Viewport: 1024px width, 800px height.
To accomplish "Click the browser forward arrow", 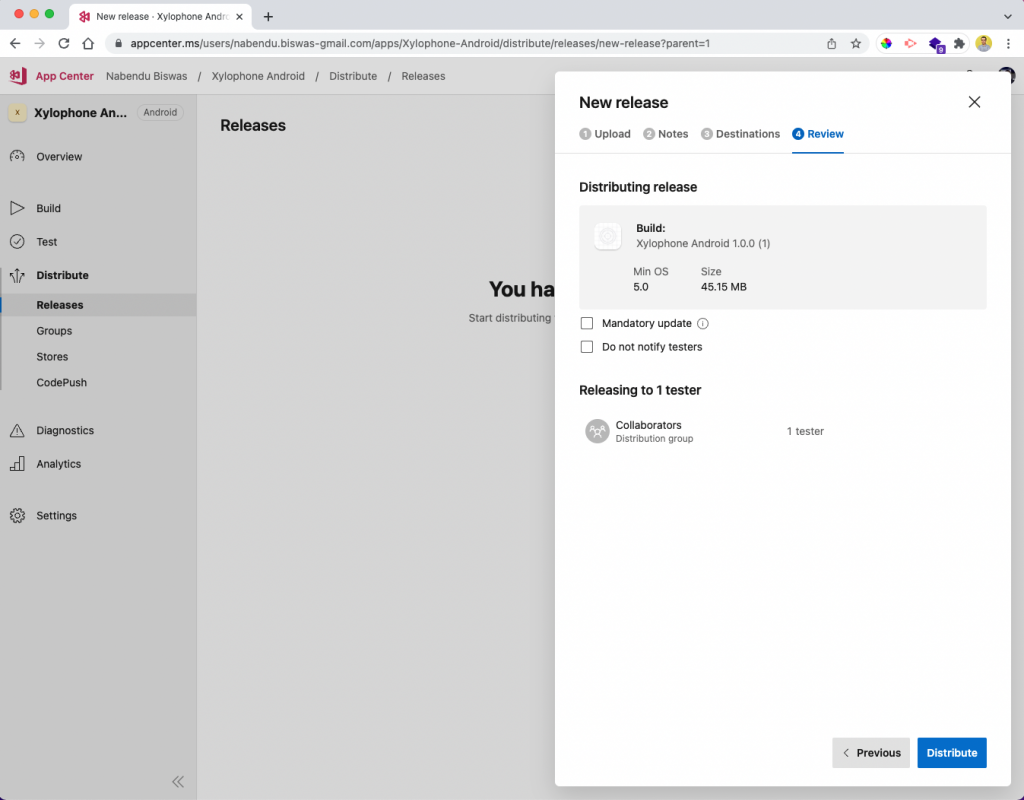I will (39, 44).
